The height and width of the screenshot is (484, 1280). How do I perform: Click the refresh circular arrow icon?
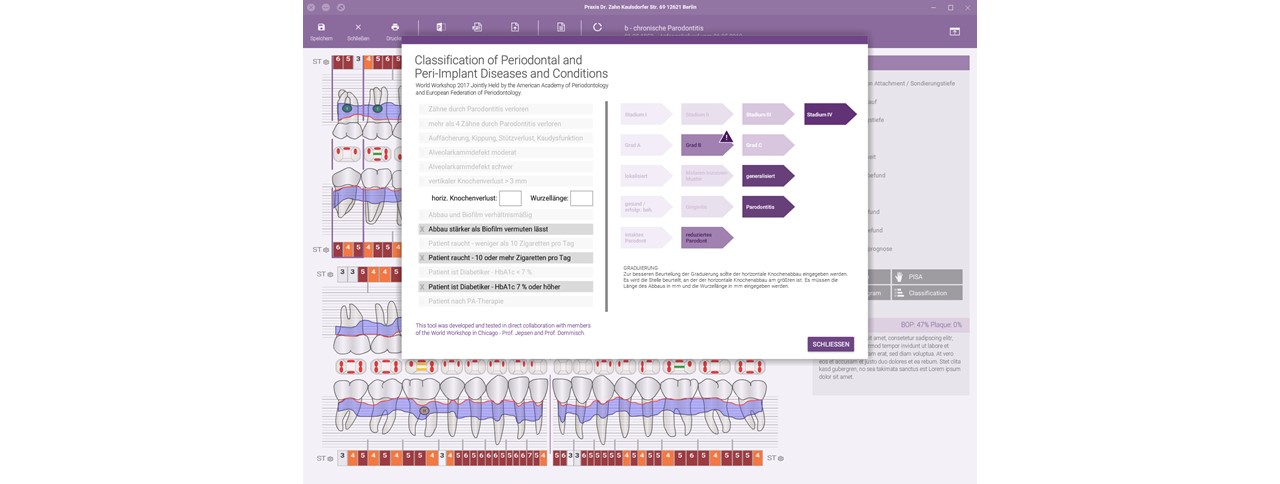pyautogui.click(x=597, y=28)
